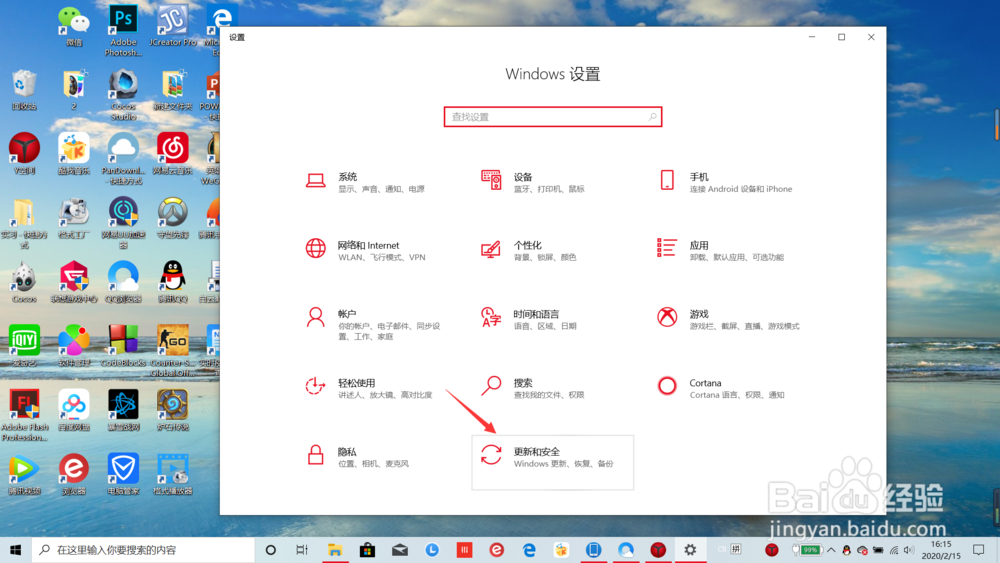Open Task View on taskbar
This screenshot has width=1000, height=563.
tap(302, 550)
